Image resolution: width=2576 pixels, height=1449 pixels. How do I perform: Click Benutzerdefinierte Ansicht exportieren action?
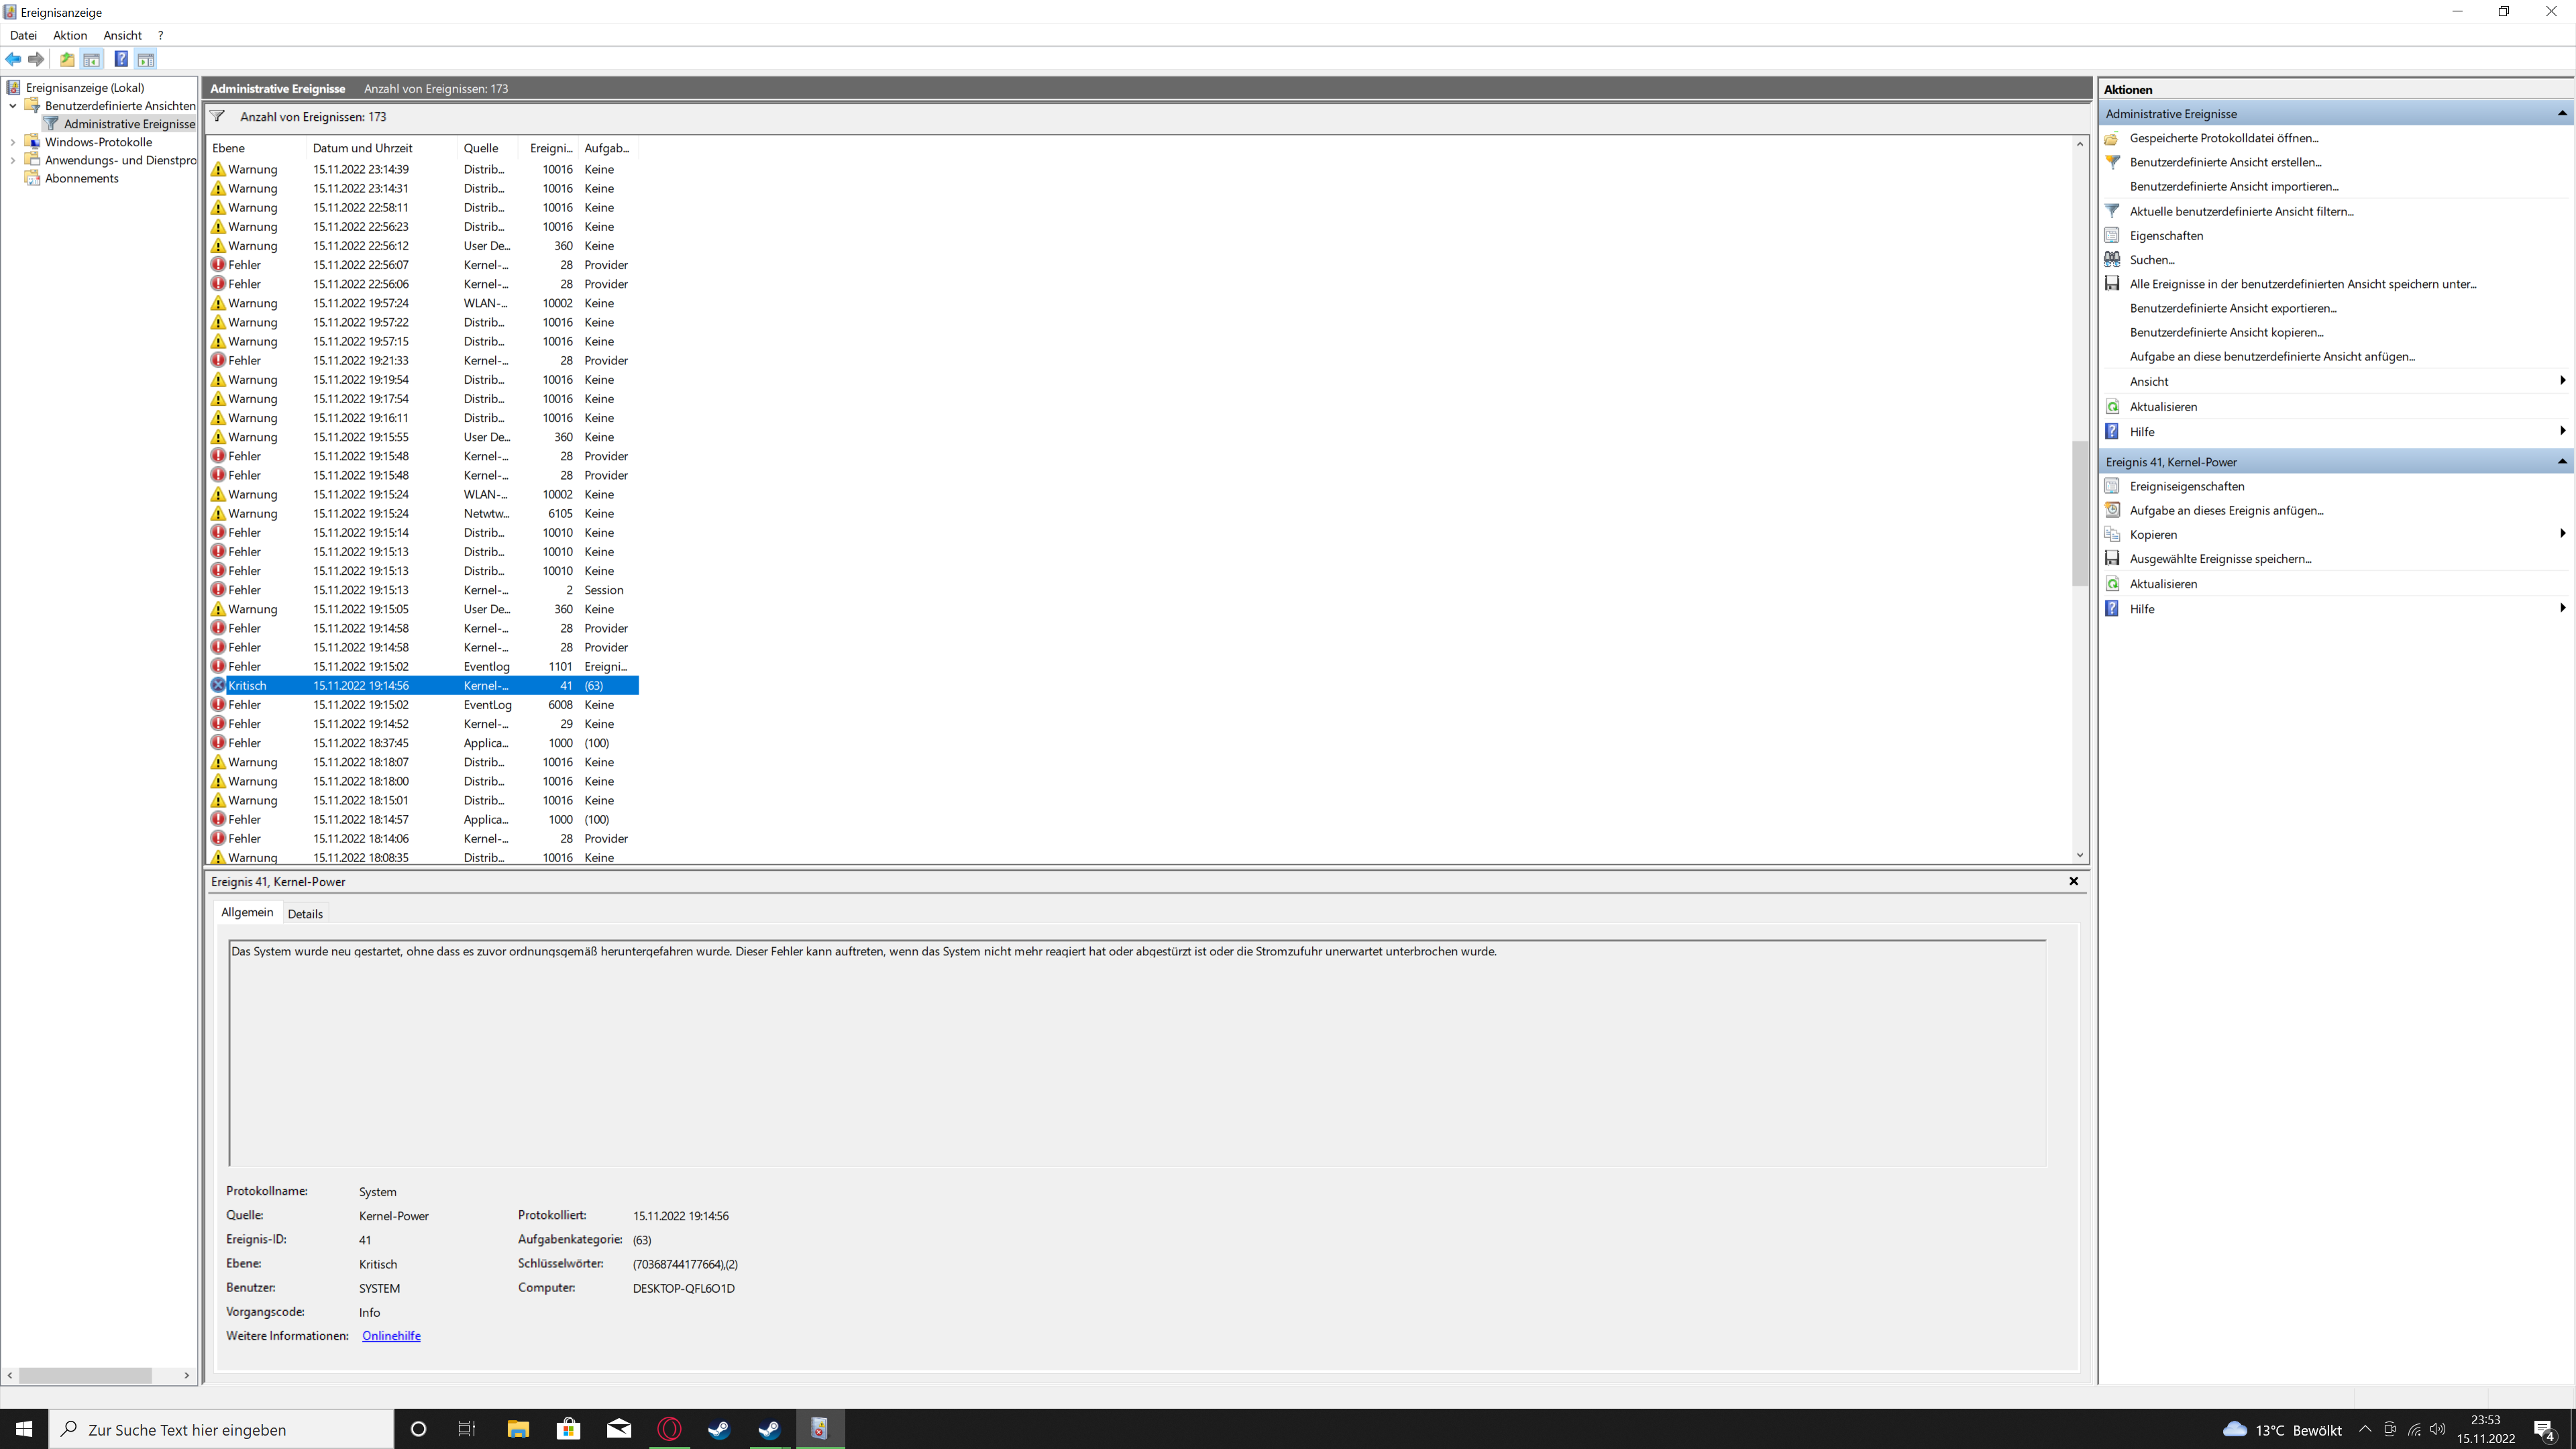[x=2233, y=308]
